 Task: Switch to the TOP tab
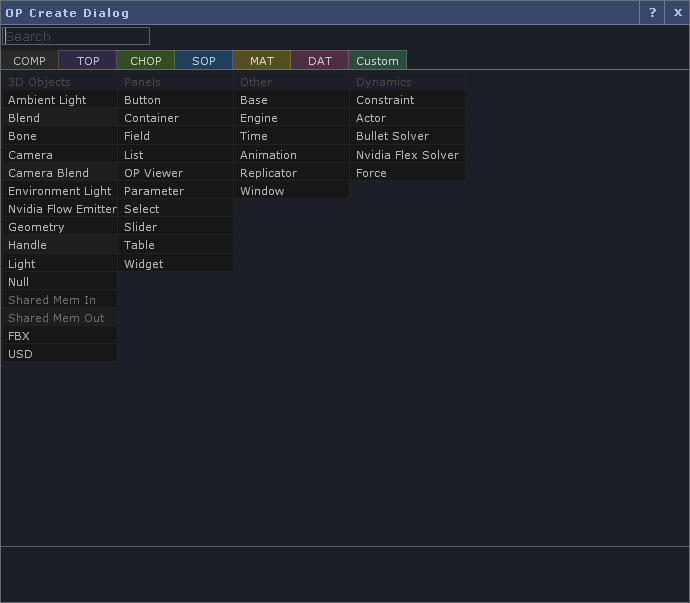coord(88,61)
